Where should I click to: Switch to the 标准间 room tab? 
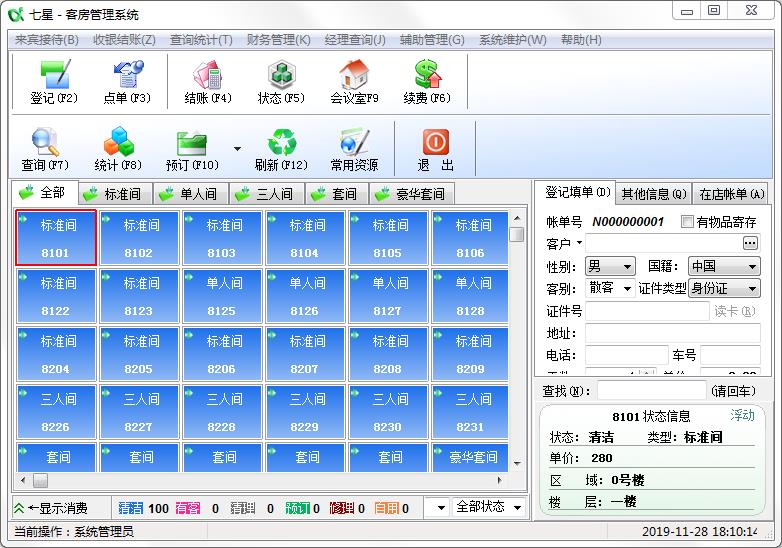(115, 194)
